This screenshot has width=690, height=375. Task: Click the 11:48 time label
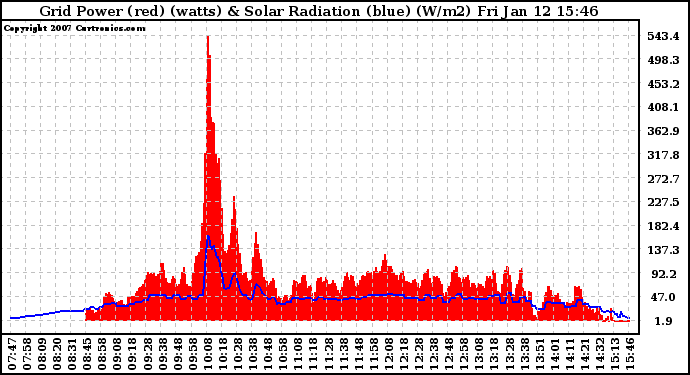pyautogui.click(x=359, y=354)
